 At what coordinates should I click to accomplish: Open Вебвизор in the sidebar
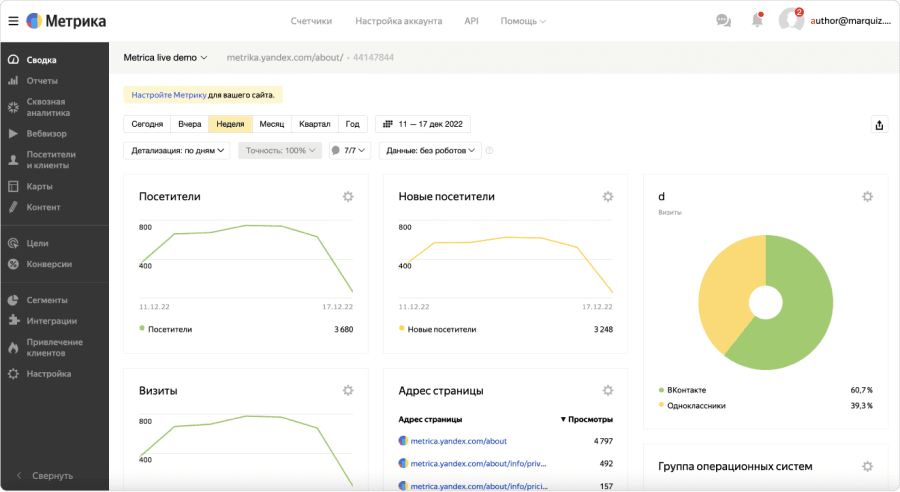click(47, 133)
